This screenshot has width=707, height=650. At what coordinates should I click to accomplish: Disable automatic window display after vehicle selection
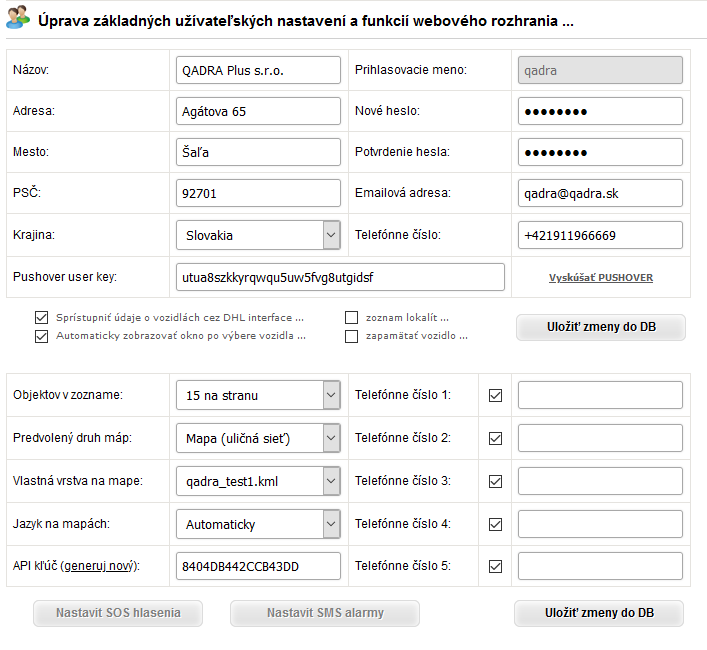pos(41,336)
